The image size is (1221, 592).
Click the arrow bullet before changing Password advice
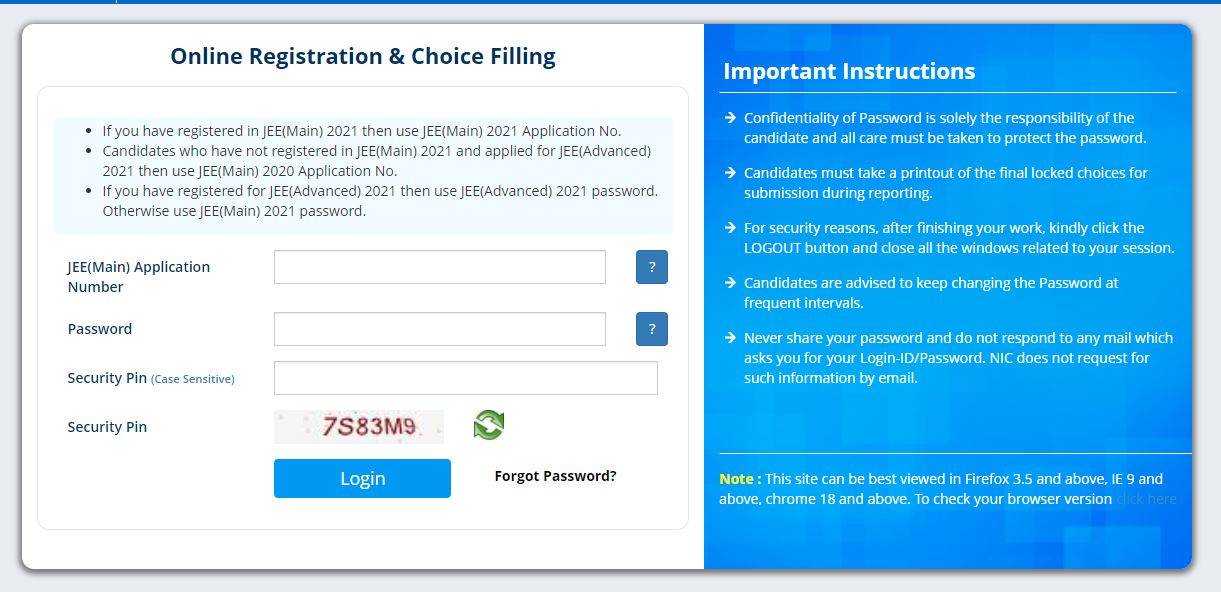click(x=731, y=283)
